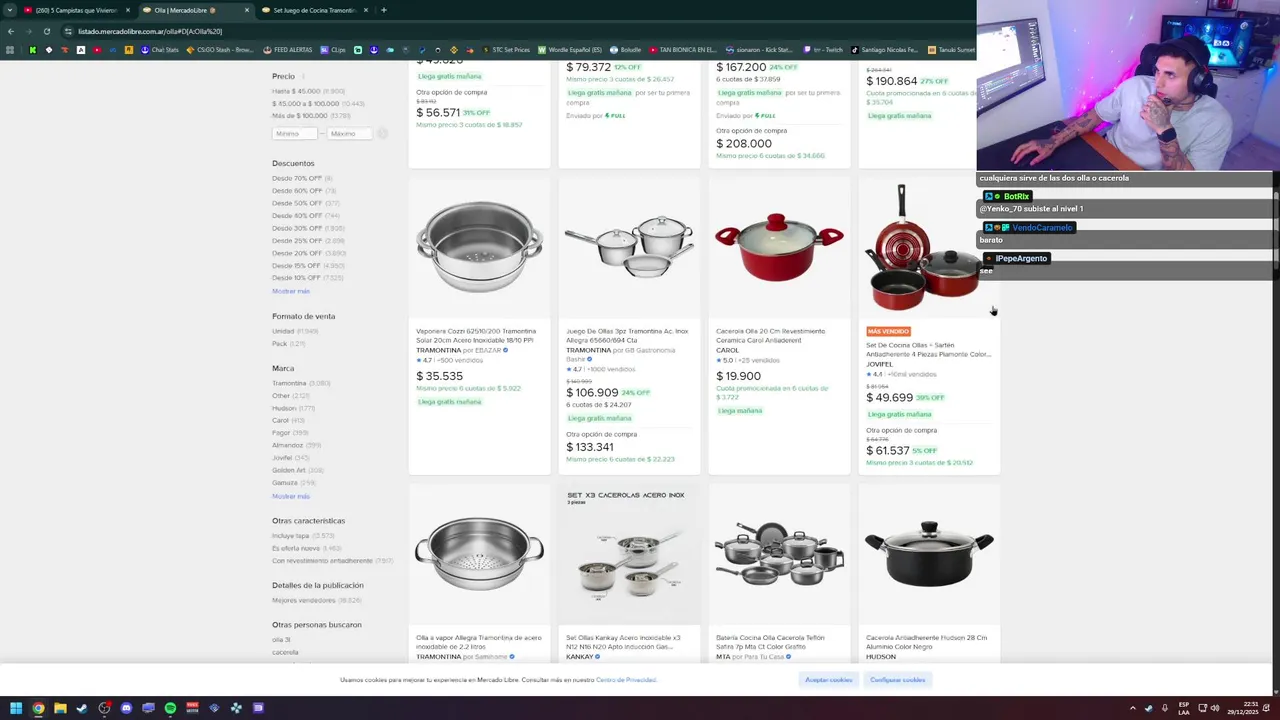
Task: Click the Mínimo price field
Action: pos(294,133)
